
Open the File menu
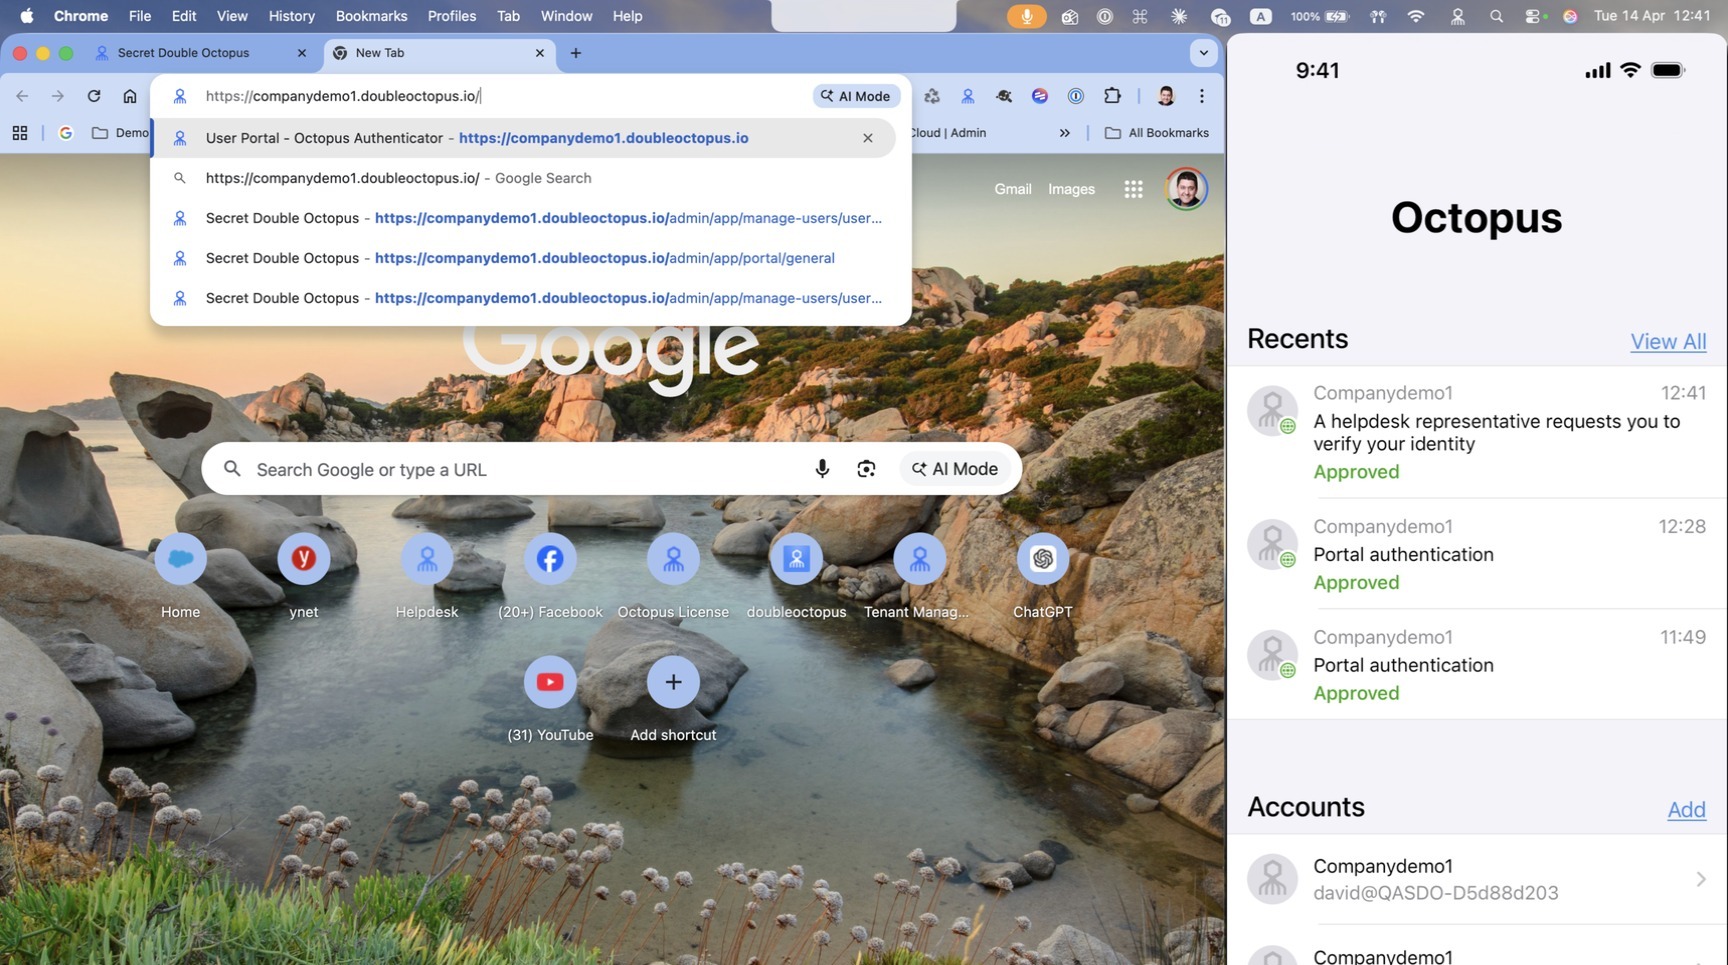tap(139, 16)
